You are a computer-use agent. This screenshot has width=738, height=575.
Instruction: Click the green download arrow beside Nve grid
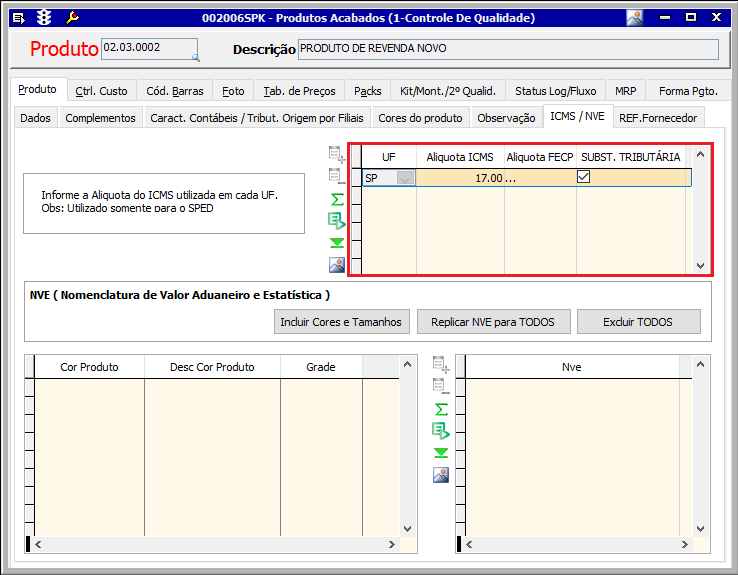click(x=441, y=453)
